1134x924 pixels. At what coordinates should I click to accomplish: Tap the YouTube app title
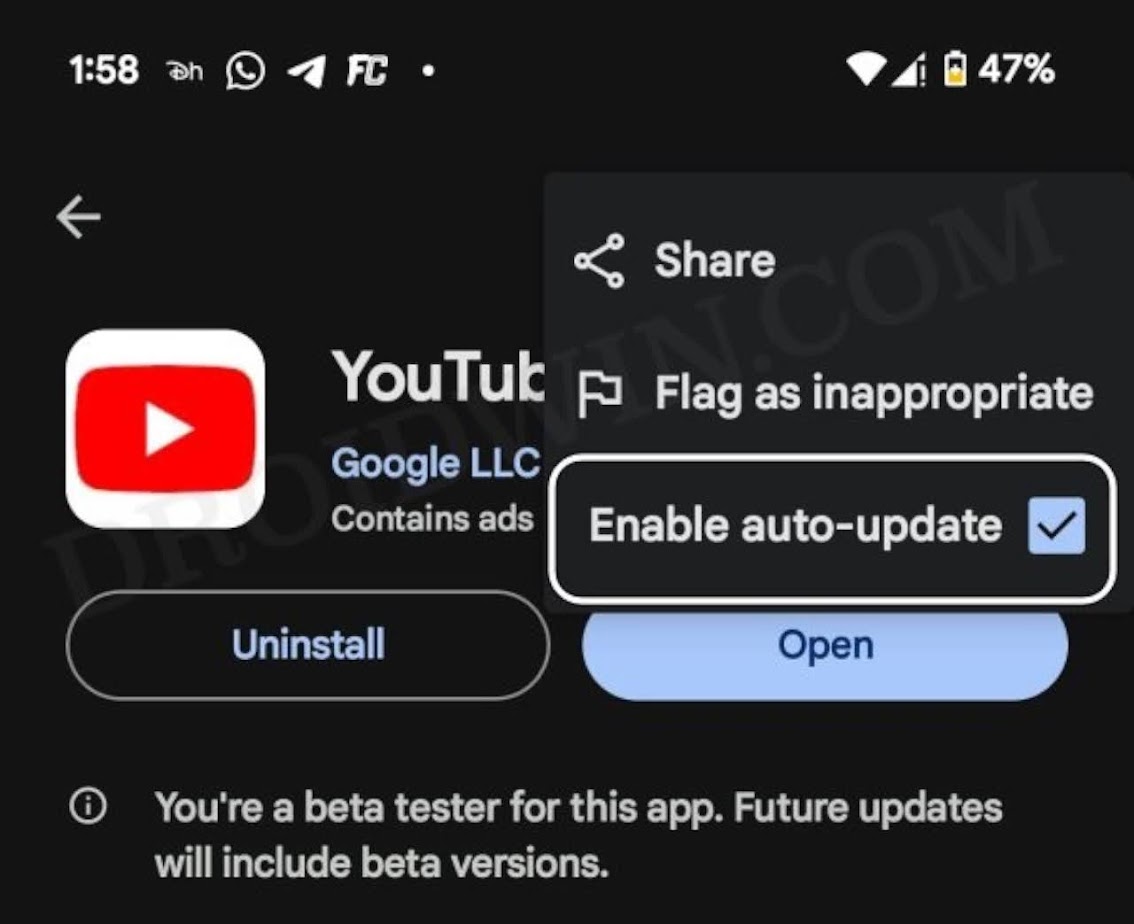438,376
